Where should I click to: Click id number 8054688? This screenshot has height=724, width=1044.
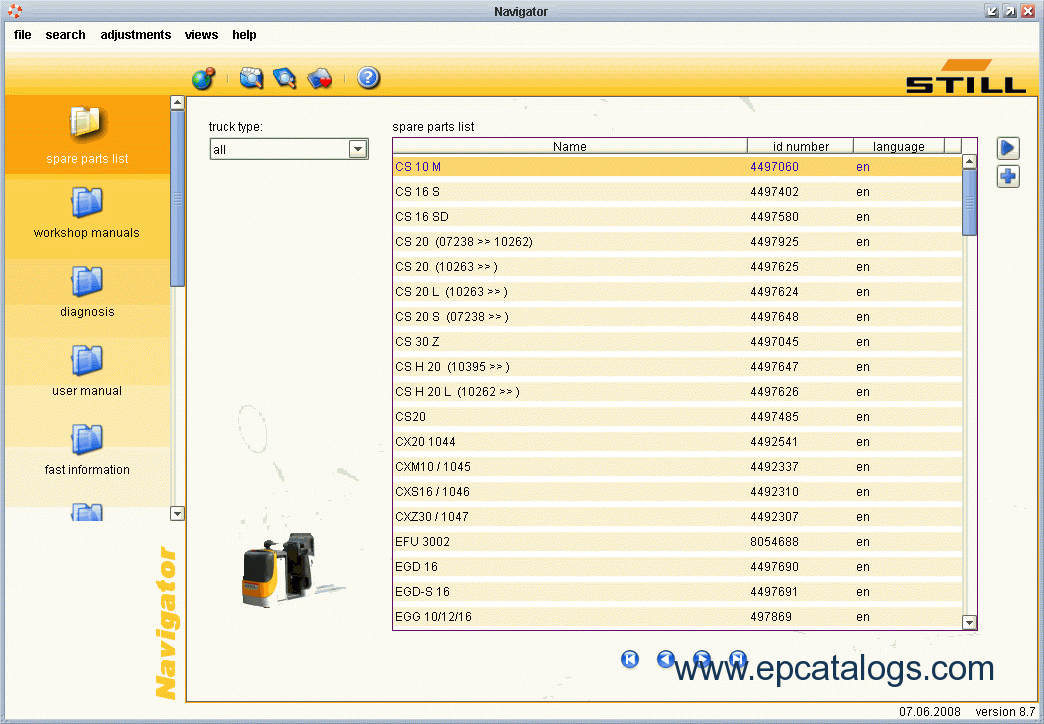pos(774,542)
